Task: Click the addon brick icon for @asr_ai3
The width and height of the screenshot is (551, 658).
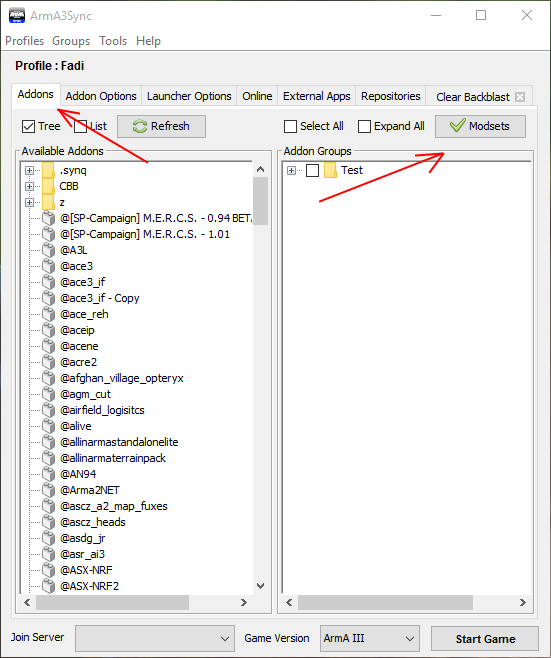Action: [x=49, y=554]
